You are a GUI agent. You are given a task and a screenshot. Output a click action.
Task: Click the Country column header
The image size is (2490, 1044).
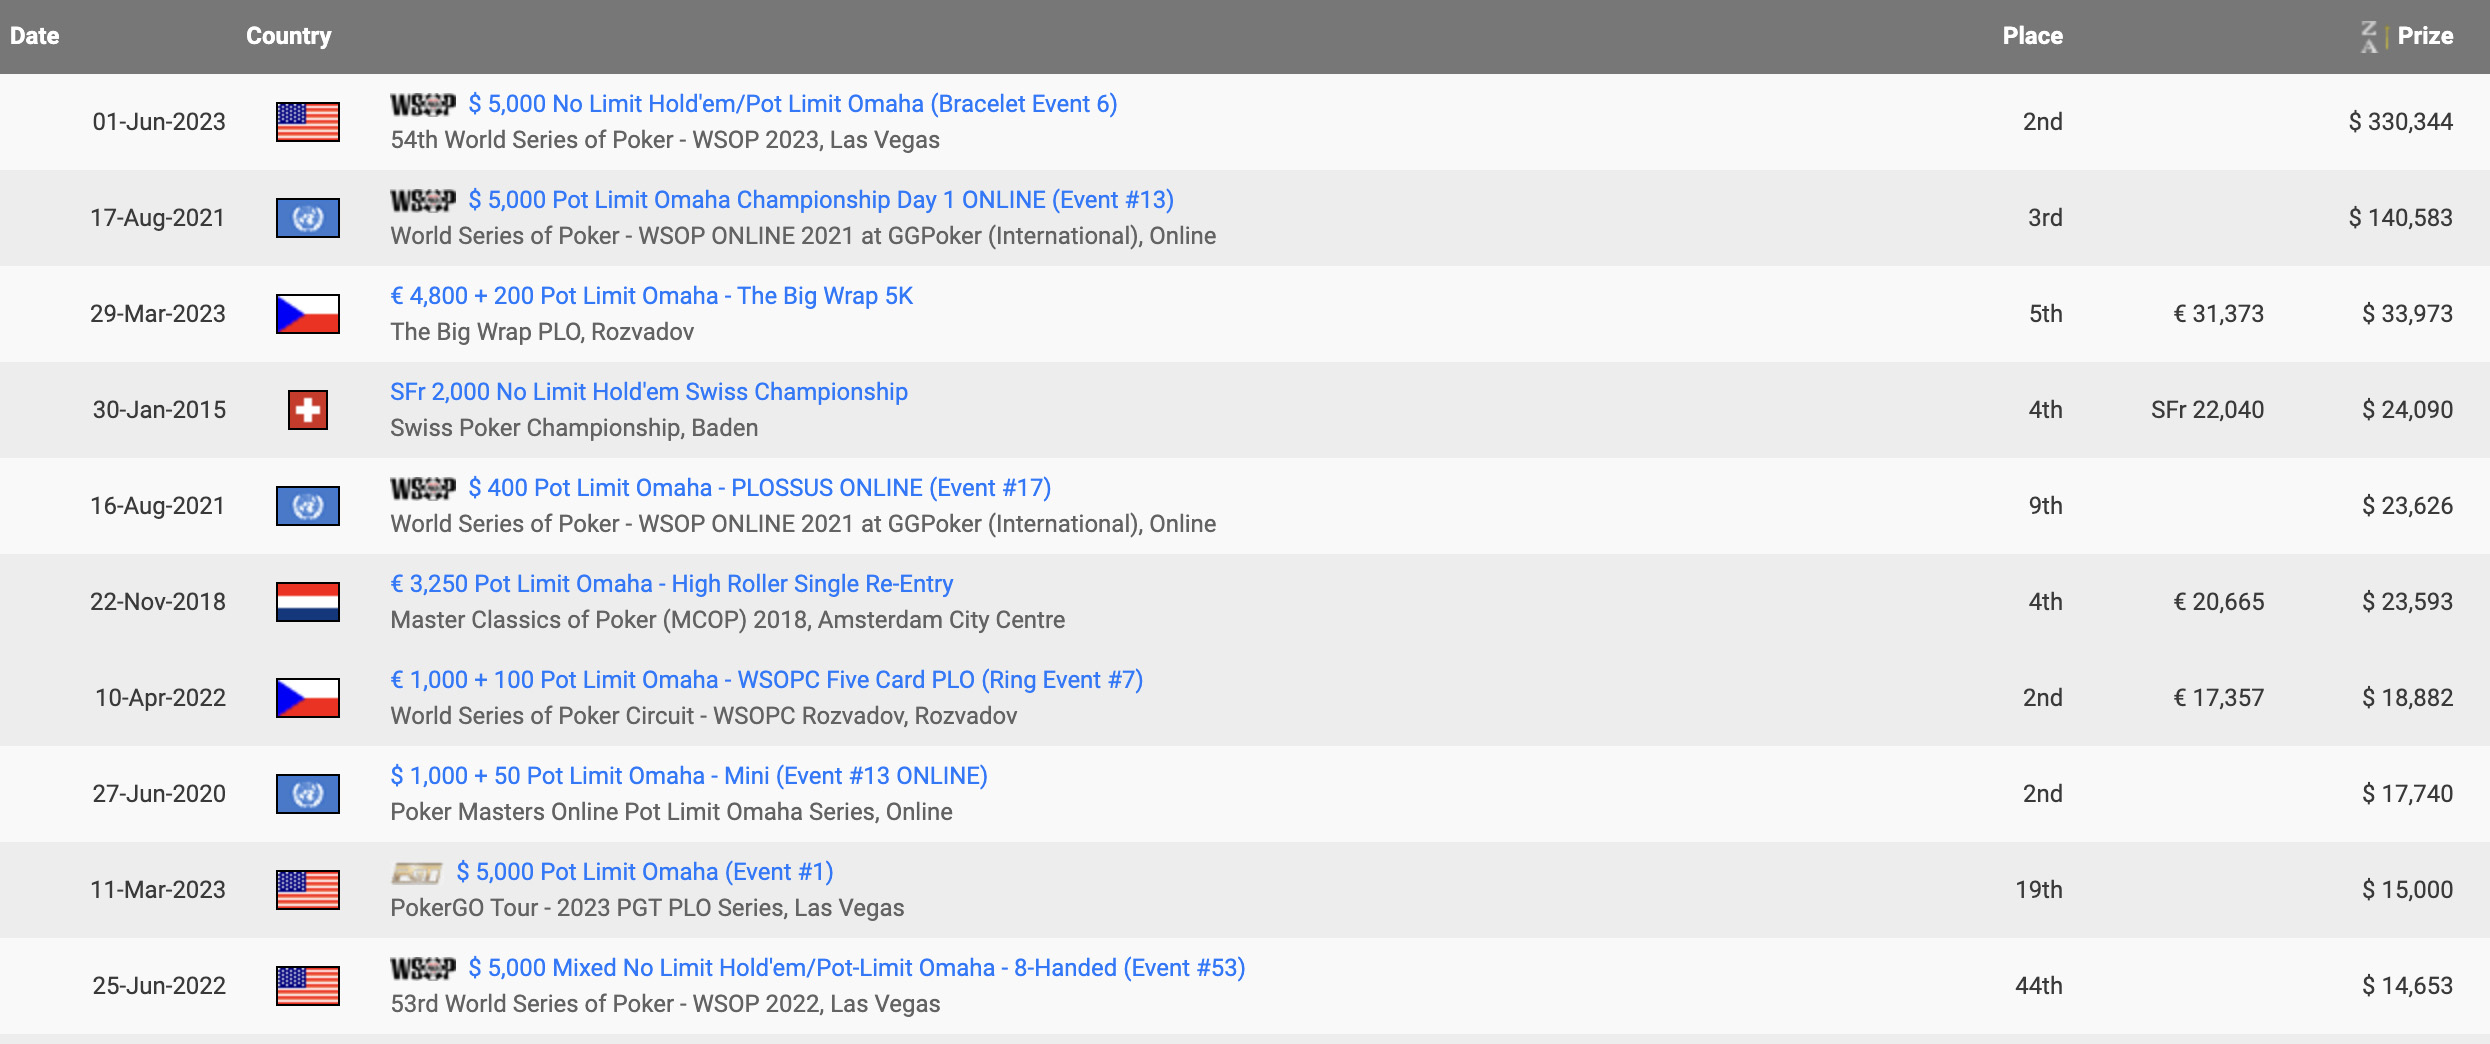pyautogui.click(x=288, y=36)
